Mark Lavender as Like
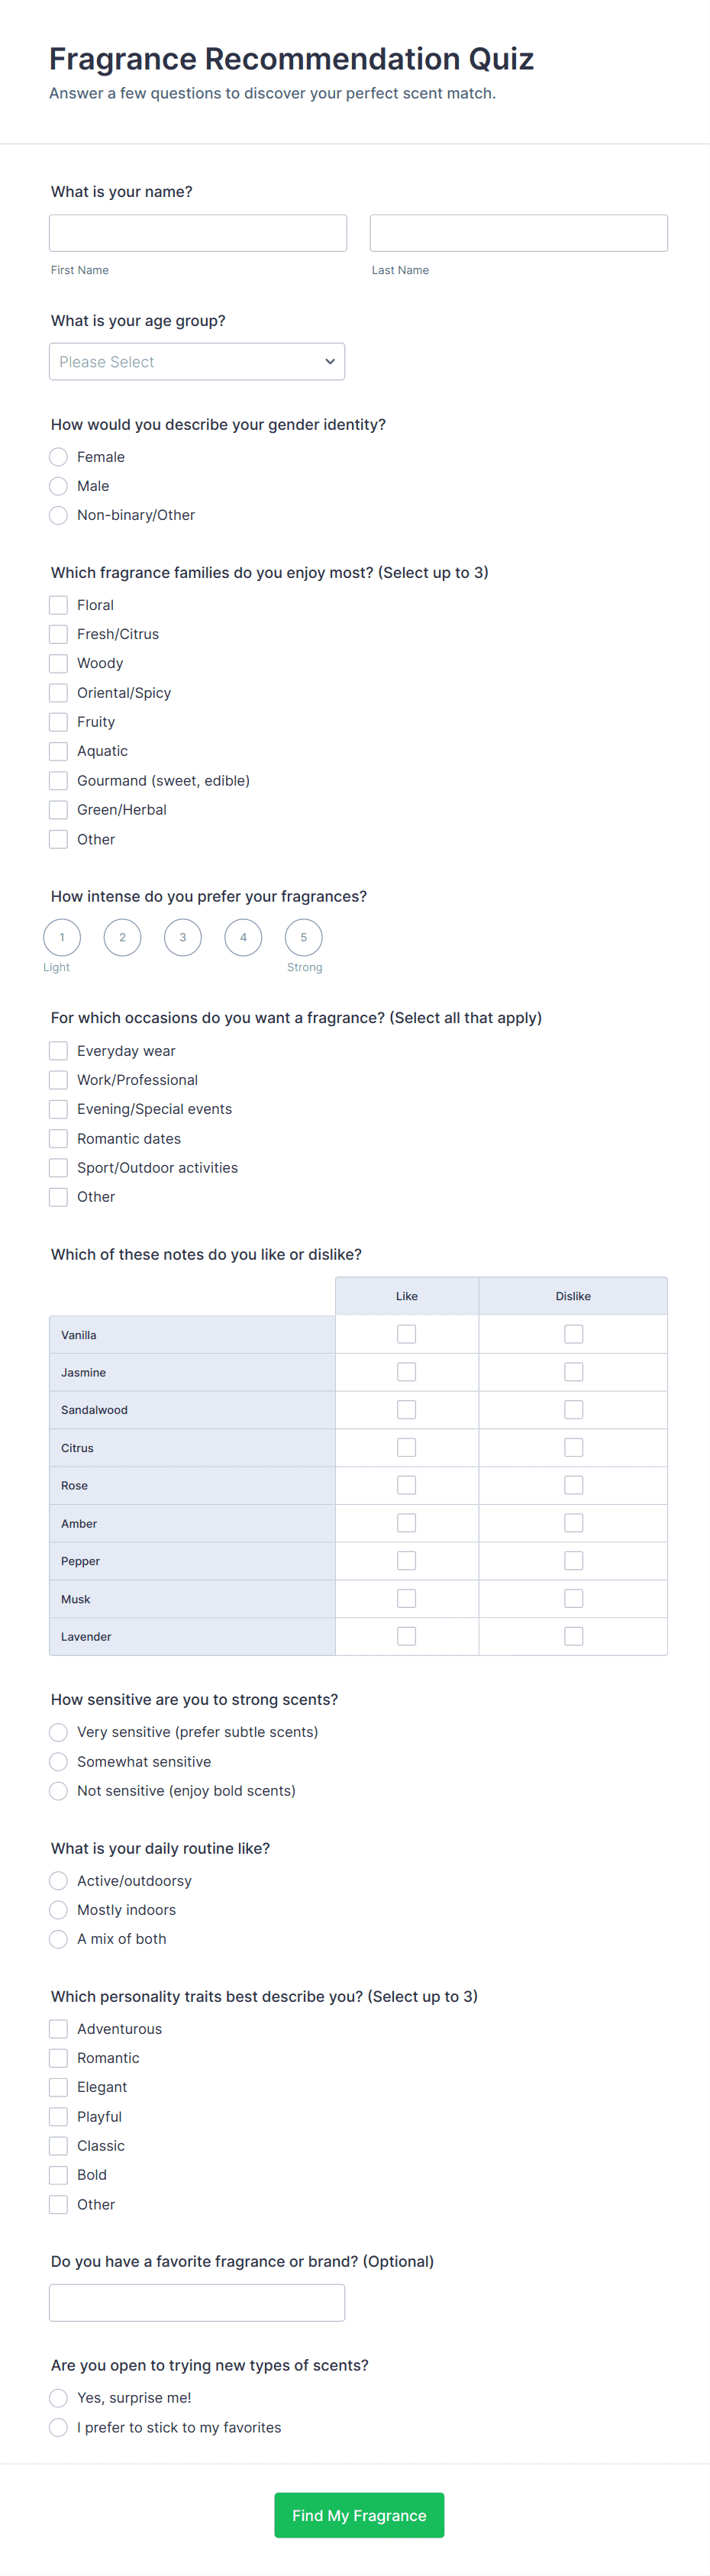The height and width of the screenshot is (2576, 710). click(406, 1636)
